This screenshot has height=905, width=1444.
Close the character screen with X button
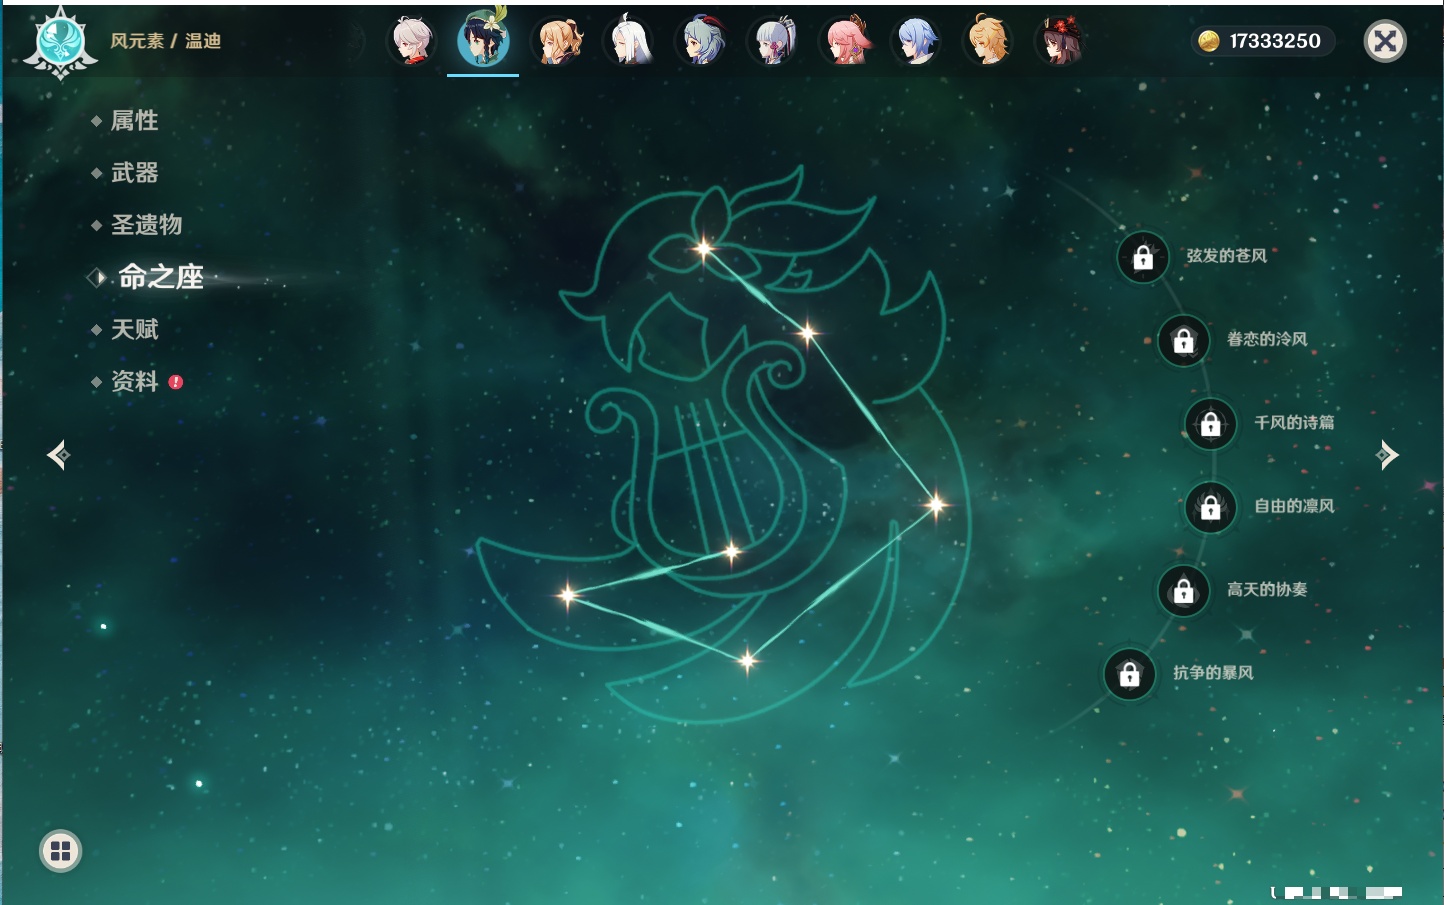tap(1385, 41)
